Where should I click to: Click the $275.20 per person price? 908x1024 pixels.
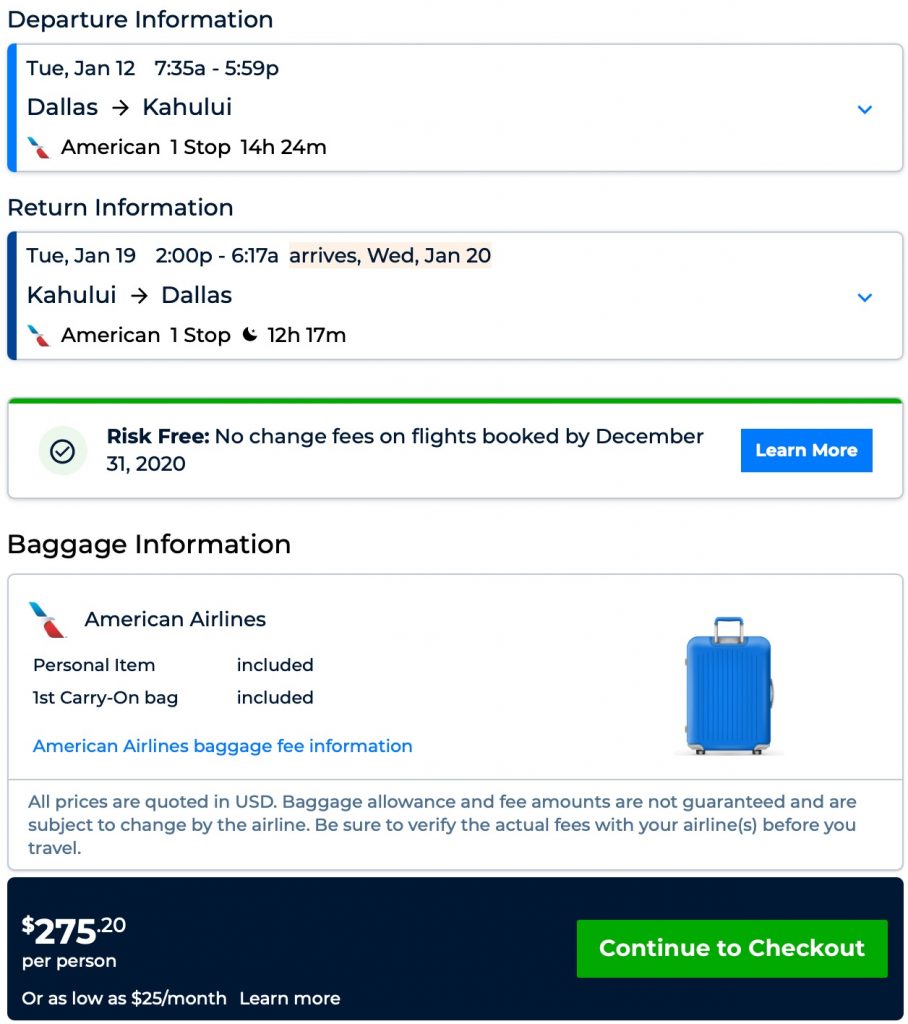74,931
